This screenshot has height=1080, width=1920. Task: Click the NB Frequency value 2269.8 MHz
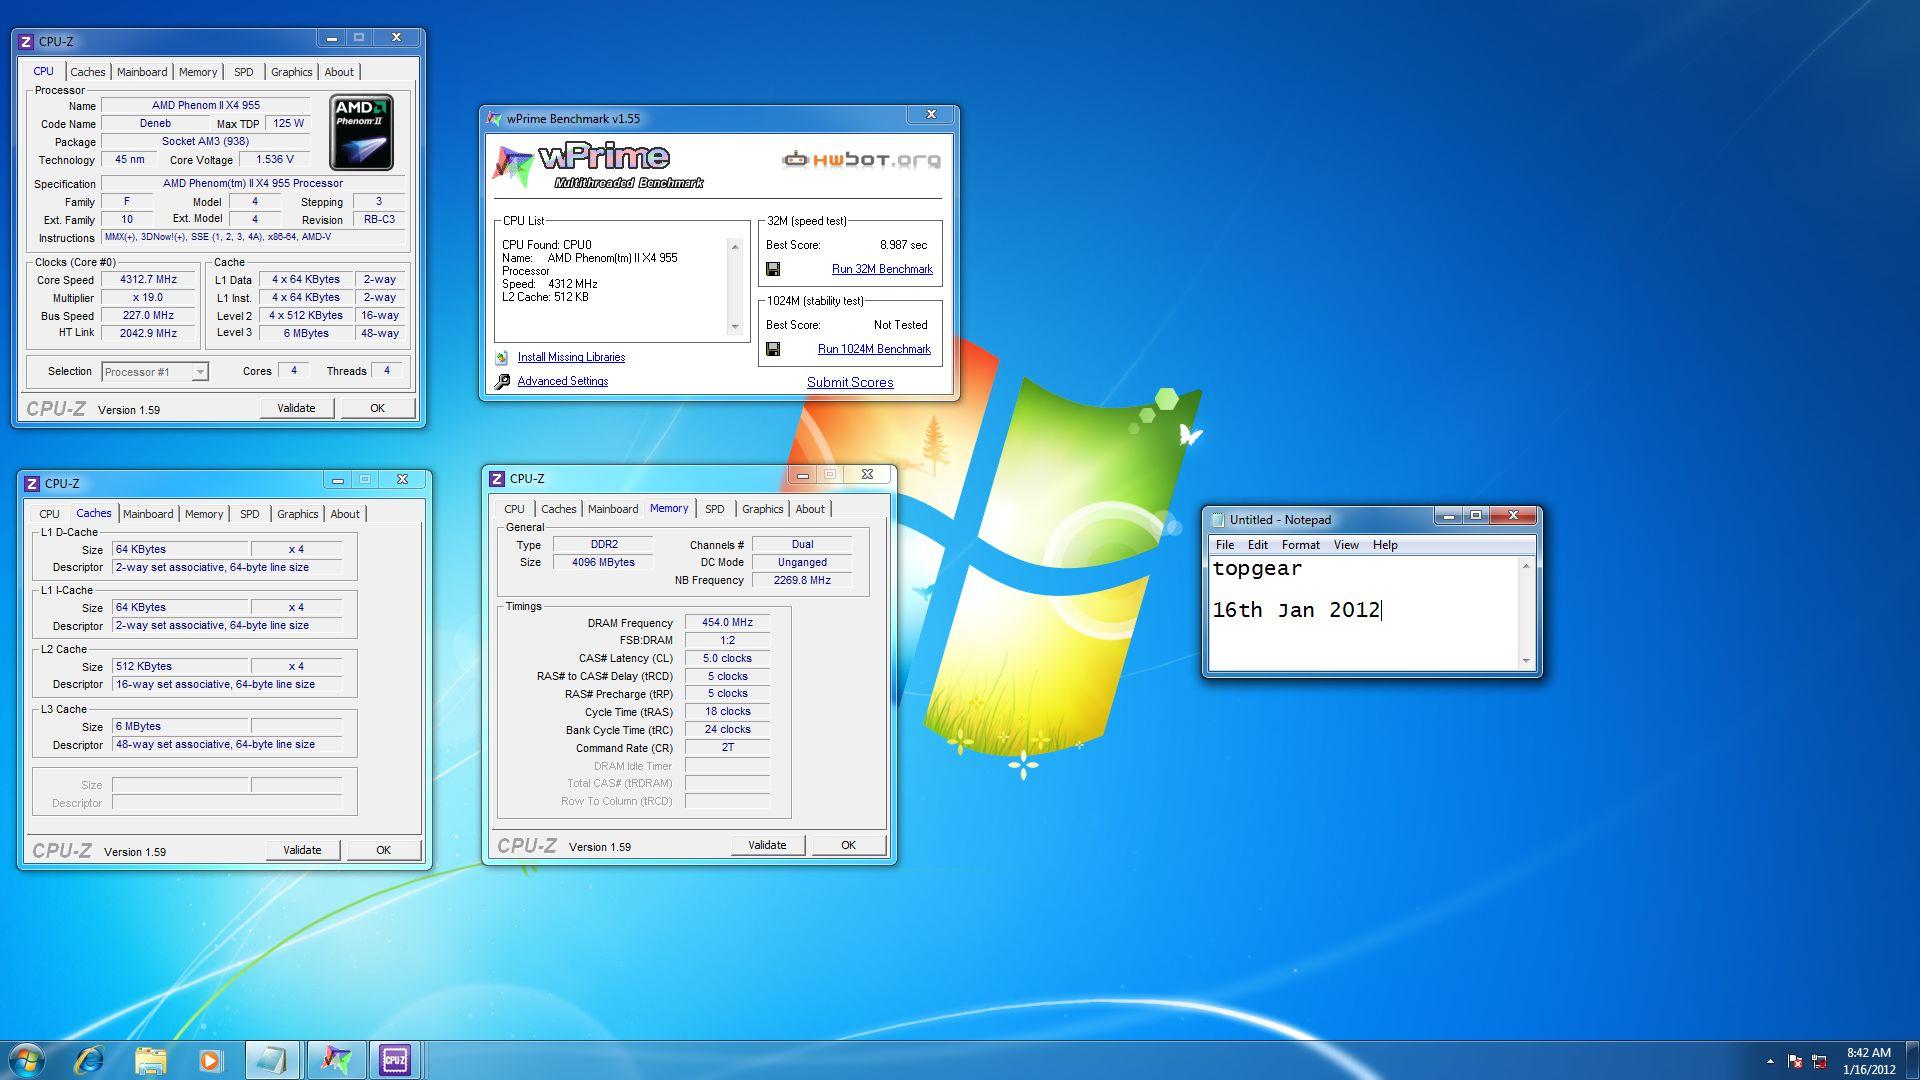click(x=802, y=580)
